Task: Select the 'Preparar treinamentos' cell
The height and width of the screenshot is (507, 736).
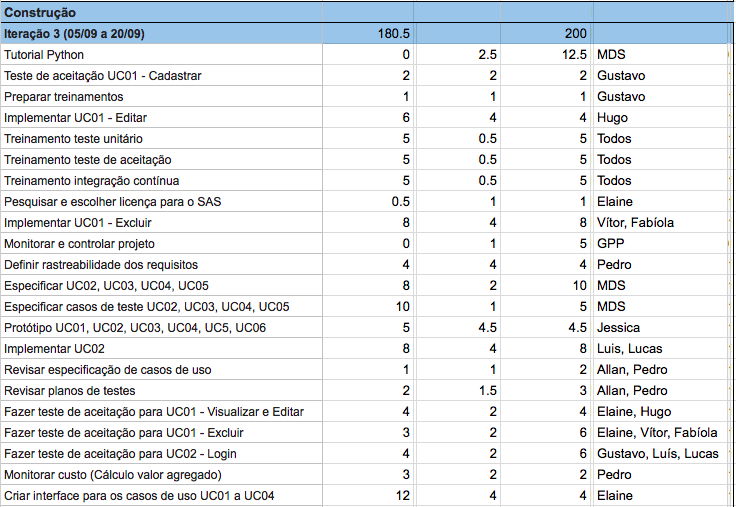Action: [x=161, y=97]
